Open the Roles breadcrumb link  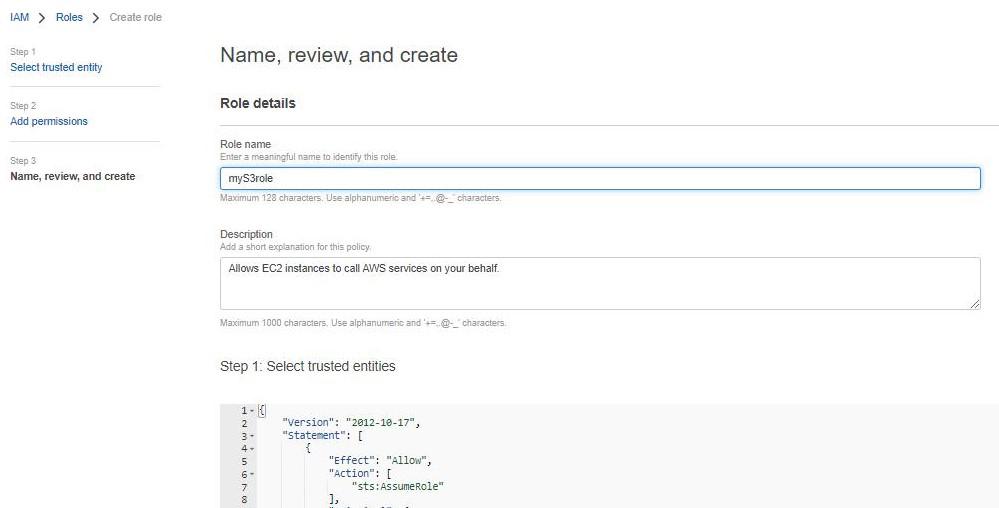pos(69,17)
